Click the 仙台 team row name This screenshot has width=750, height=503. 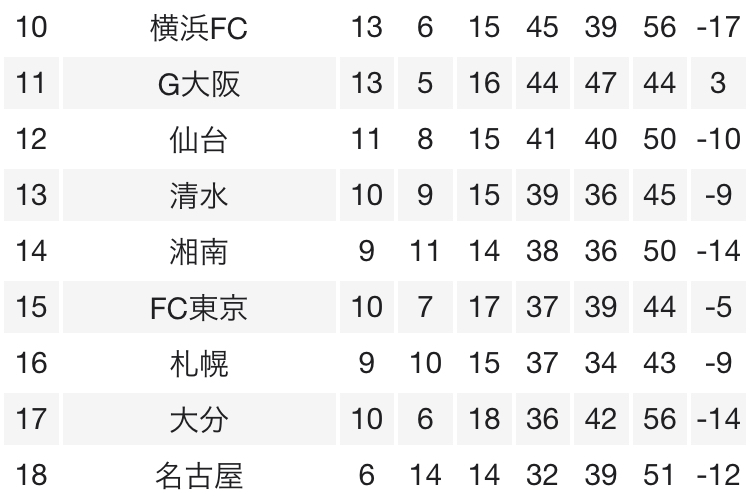[x=199, y=139]
